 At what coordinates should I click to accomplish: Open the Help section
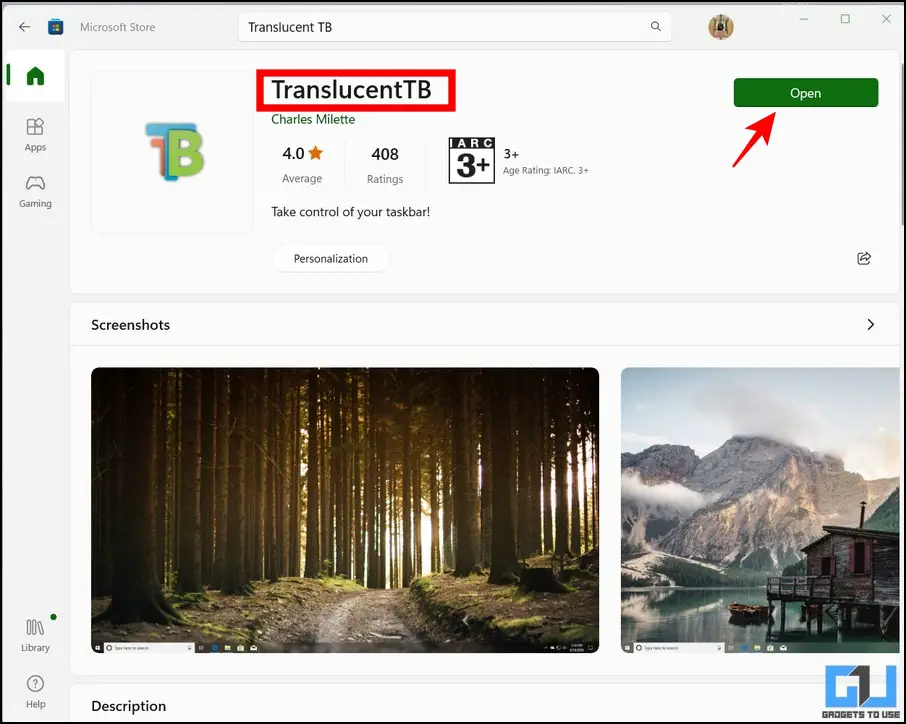[35, 692]
